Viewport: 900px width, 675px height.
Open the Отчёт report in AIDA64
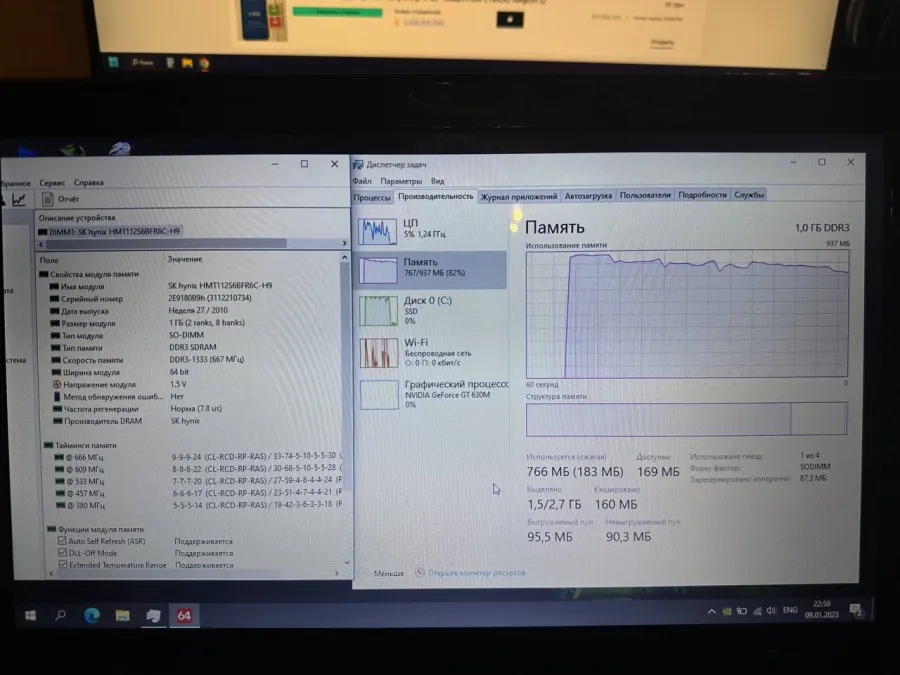(61, 199)
